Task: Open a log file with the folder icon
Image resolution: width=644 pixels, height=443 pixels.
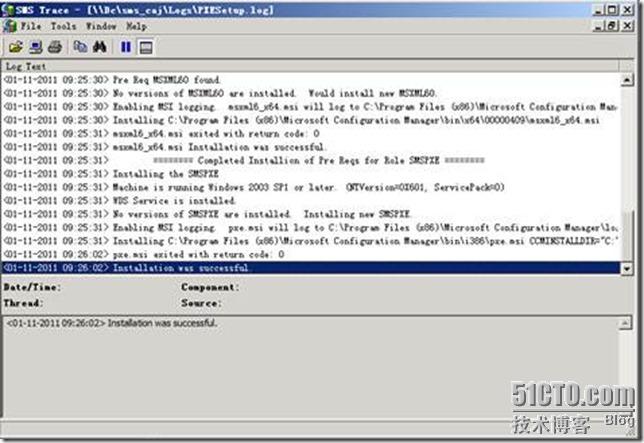Action: (x=16, y=47)
